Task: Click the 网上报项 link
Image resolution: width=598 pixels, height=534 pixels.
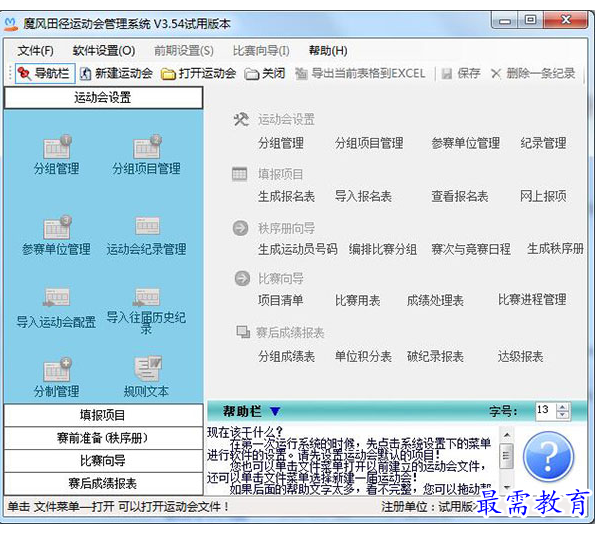Action: [543, 196]
